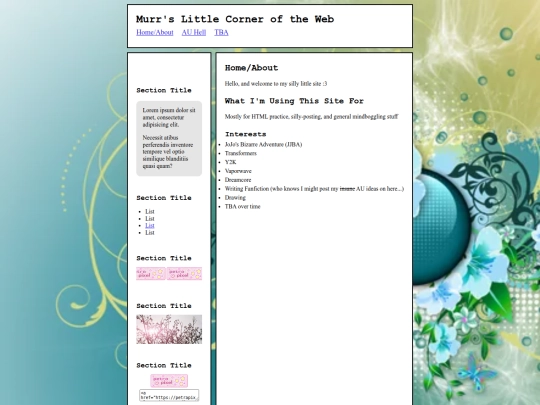
Task: Click the Interests heading
Action: coord(246,134)
